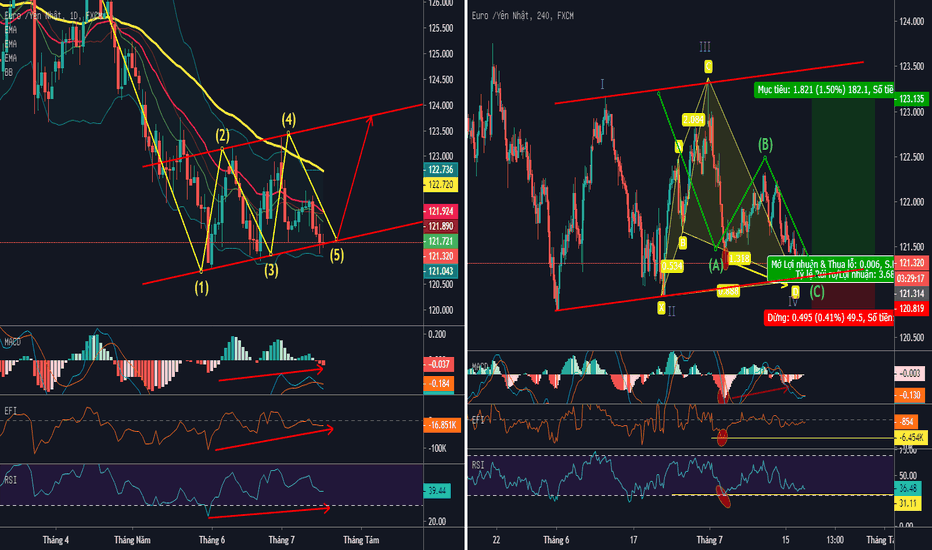Click the 'Mở Lợi nhuận & Thua lỗ' position label
This screenshot has width=932, height=550.
[x=831, y=269]
